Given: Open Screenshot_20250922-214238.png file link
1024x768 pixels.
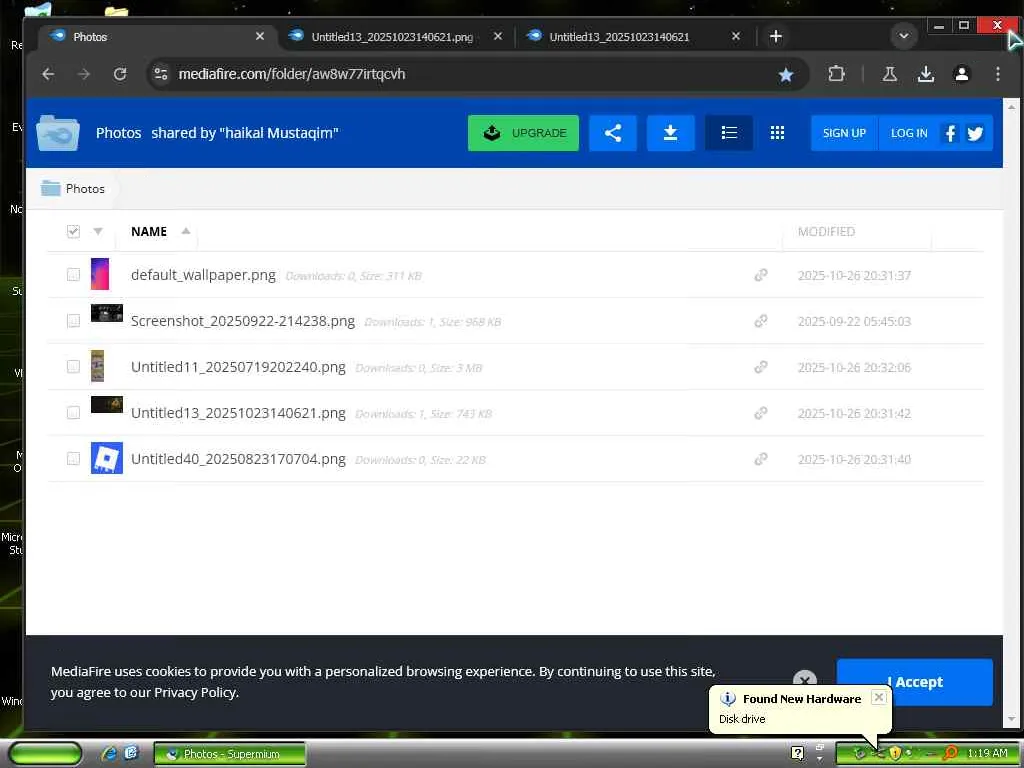Looking at the screenshot, I should 242,321.
